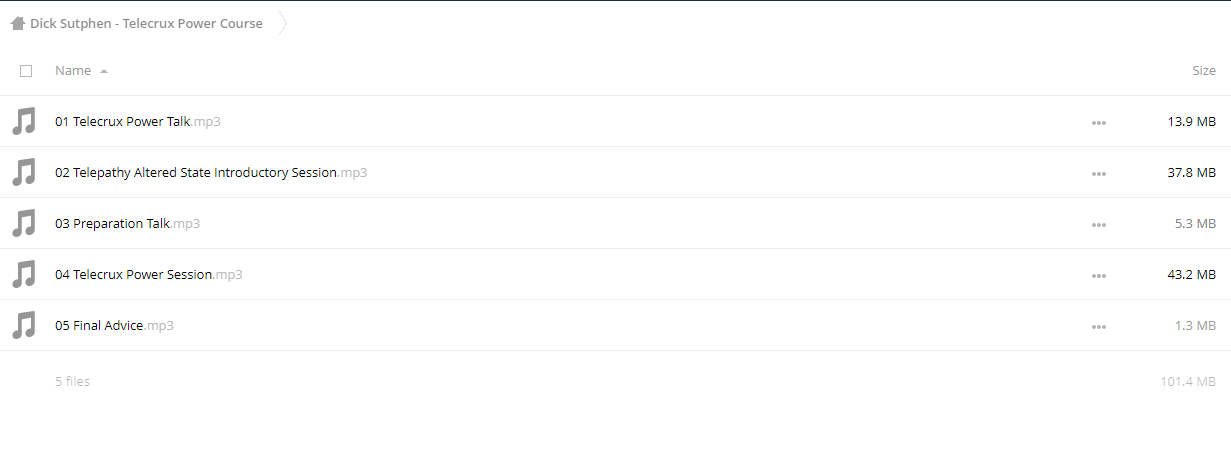
Task: Sort files by the Size column
Action: [x=1204, y=71]
